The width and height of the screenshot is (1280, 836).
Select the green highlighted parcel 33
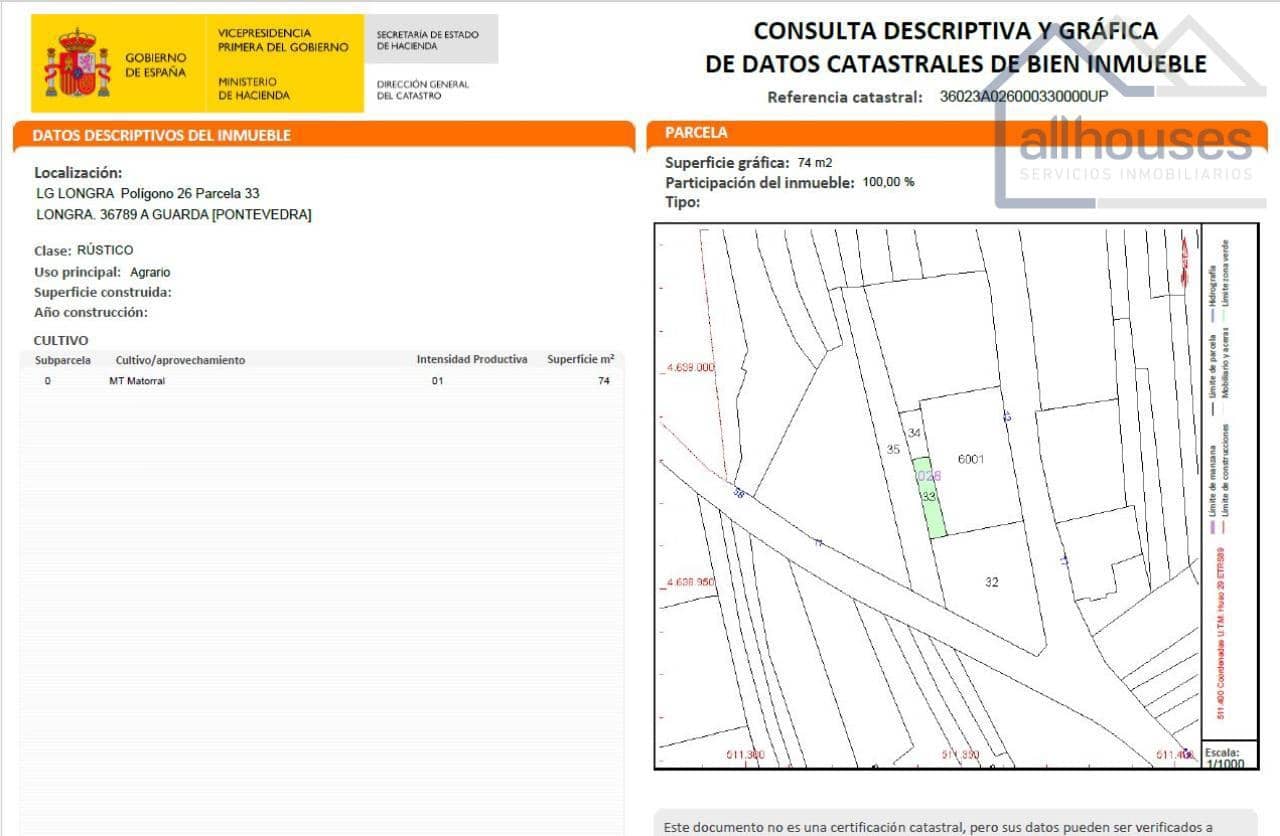click(930, 498)
